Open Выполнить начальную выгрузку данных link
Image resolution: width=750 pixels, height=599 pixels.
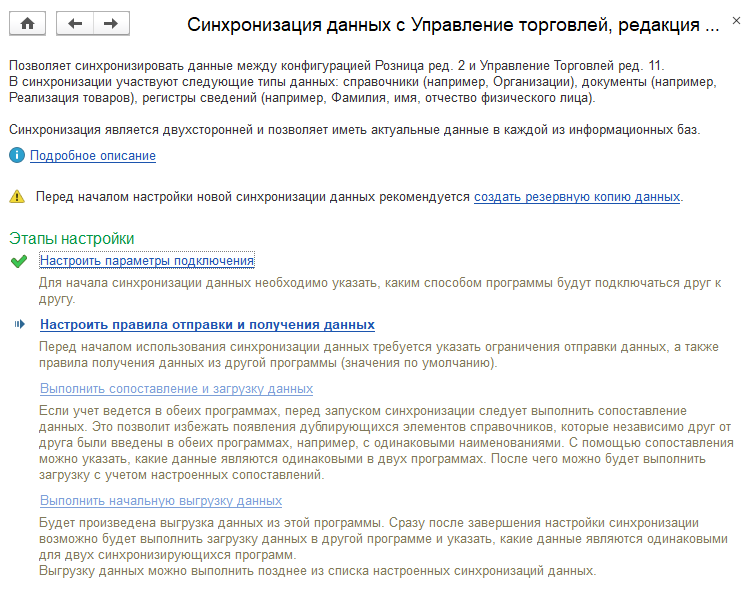point(161,500)
